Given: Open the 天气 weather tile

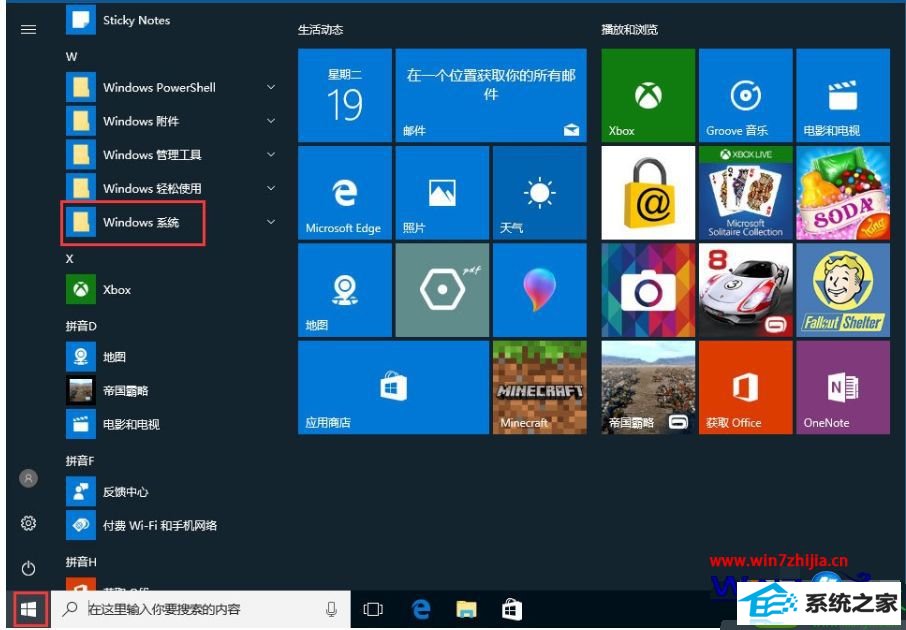Looking at the screenshot, I should point(540,192).
